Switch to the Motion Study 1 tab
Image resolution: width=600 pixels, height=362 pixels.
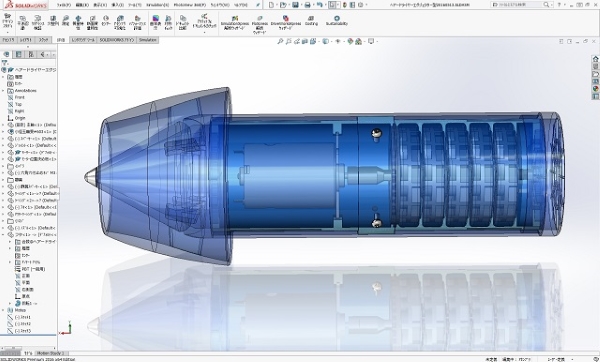click(x=50, y=353)
